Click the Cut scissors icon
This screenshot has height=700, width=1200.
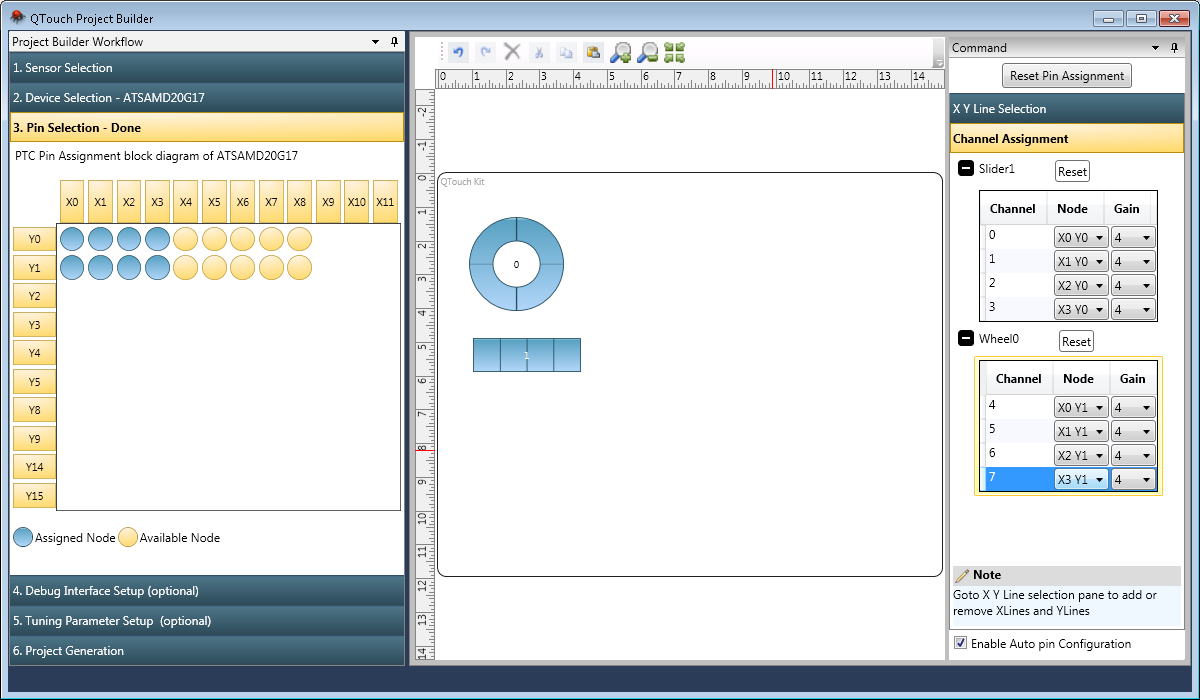click(x=539, y=52)
